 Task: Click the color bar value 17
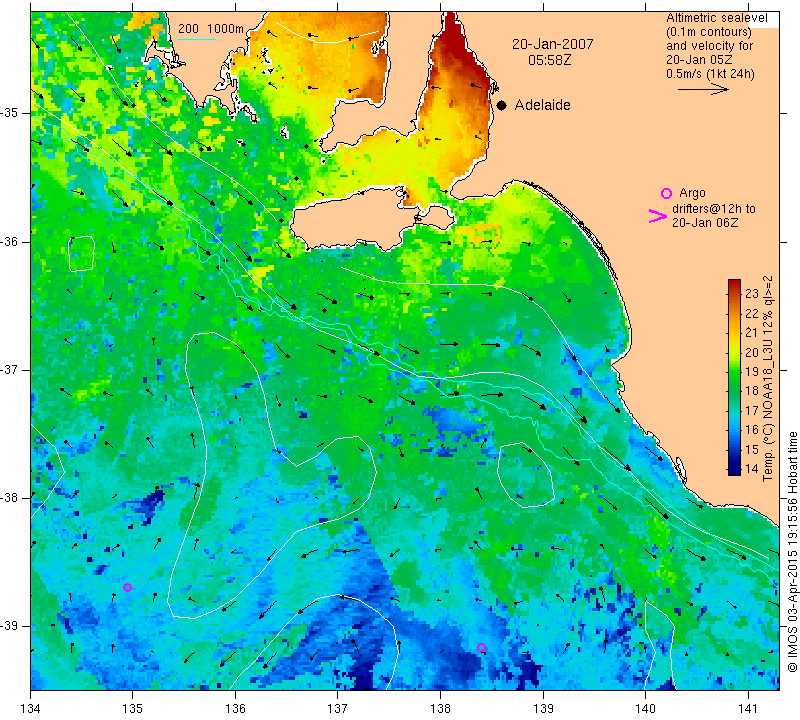point(752,410)
